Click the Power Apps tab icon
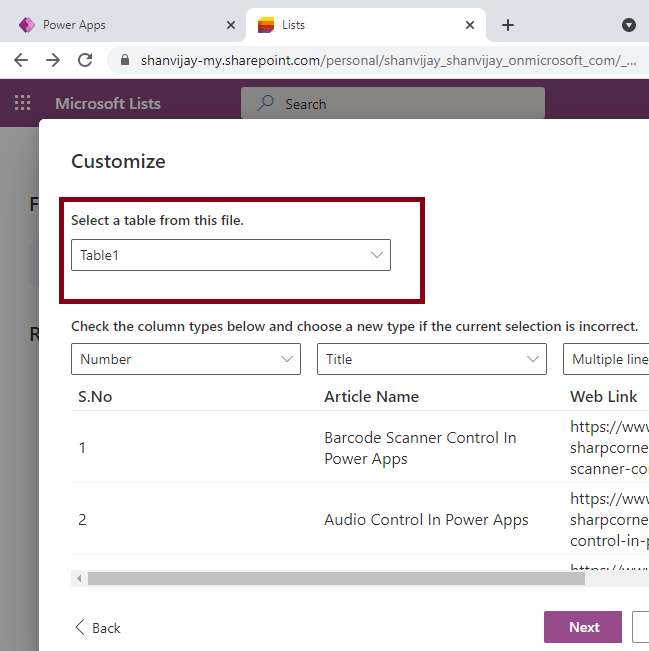The width and height of the screenshot is (649, 651). point(26,25)
